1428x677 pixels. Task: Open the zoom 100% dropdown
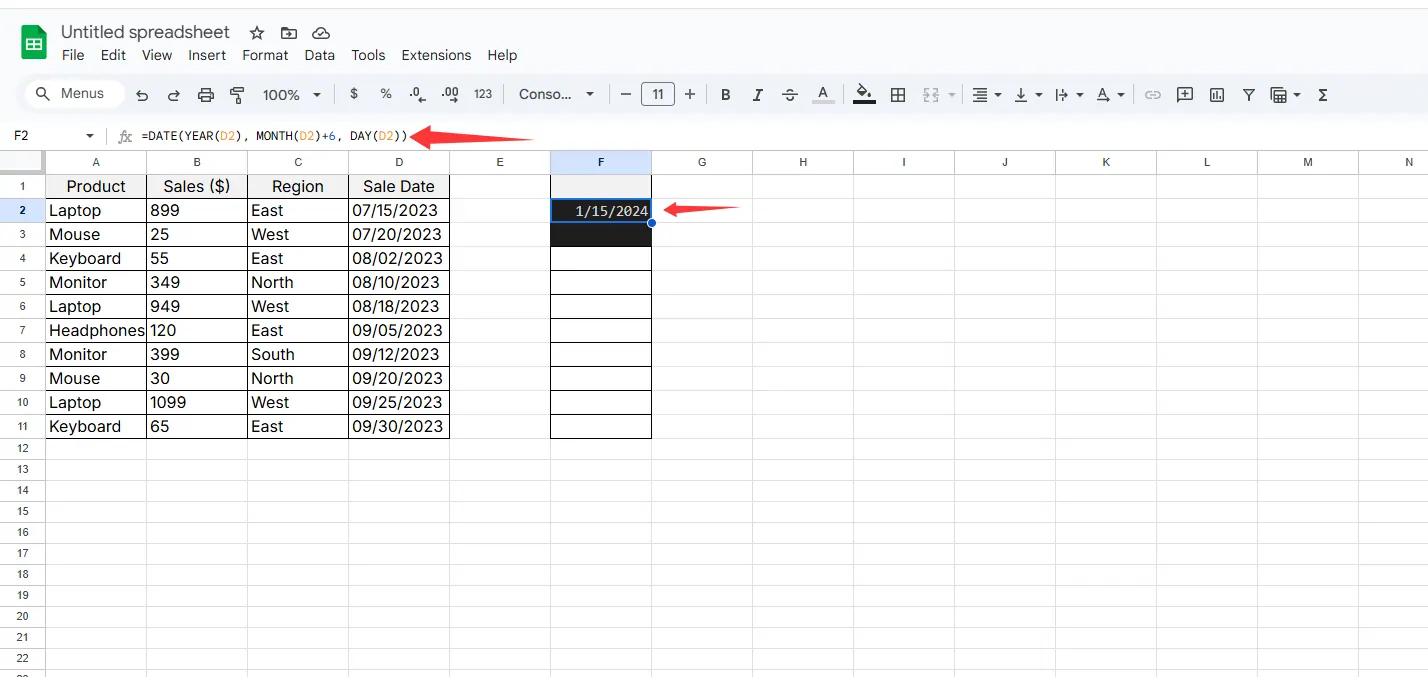click(x=291, y=95)
